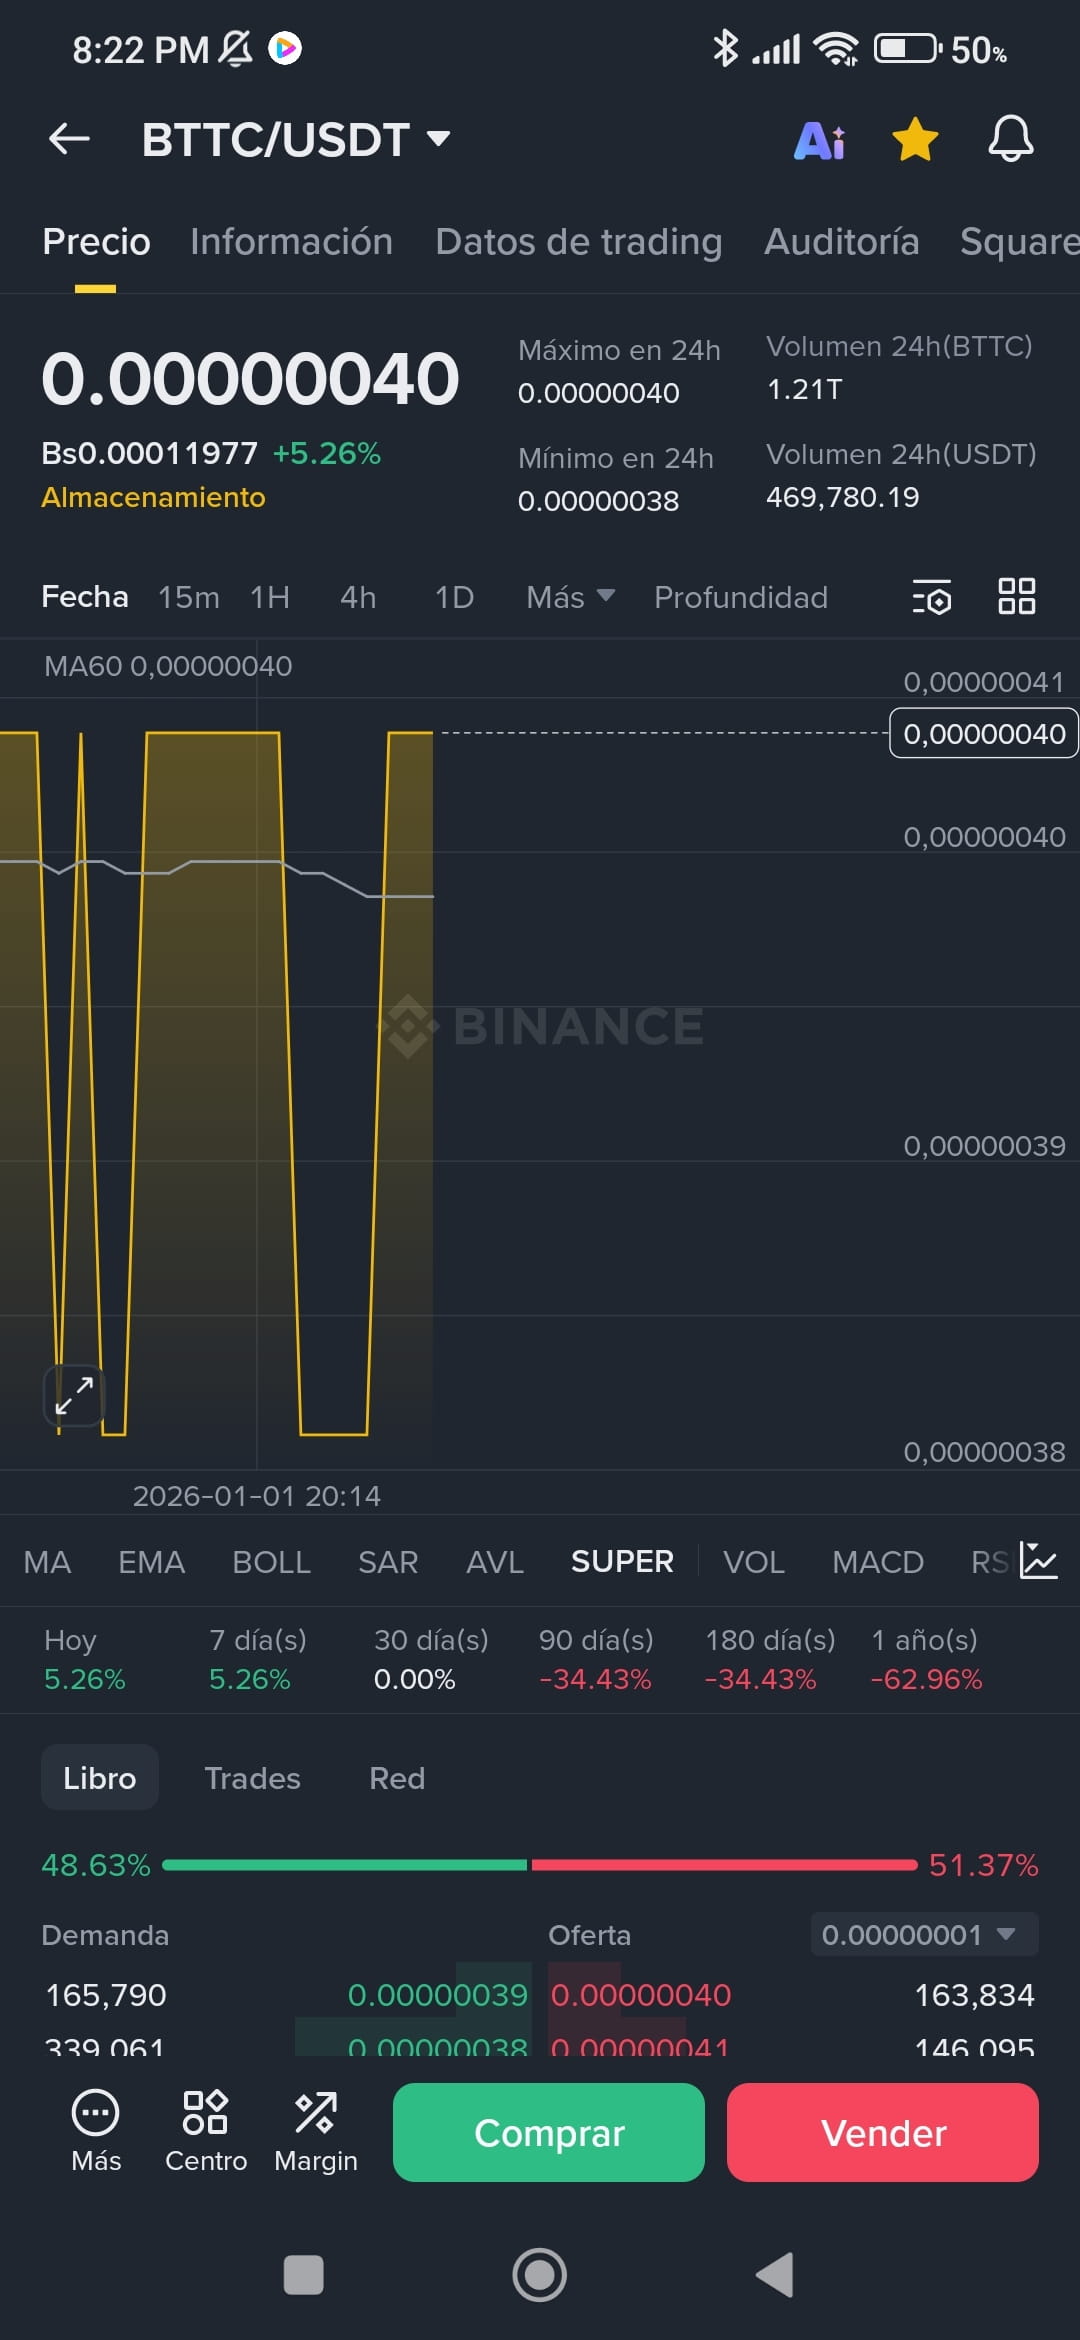The height and width of the screenshot is (2340, 1080).
Task: Tap the bid quantity 165,790
Action: coord(106,1995)
